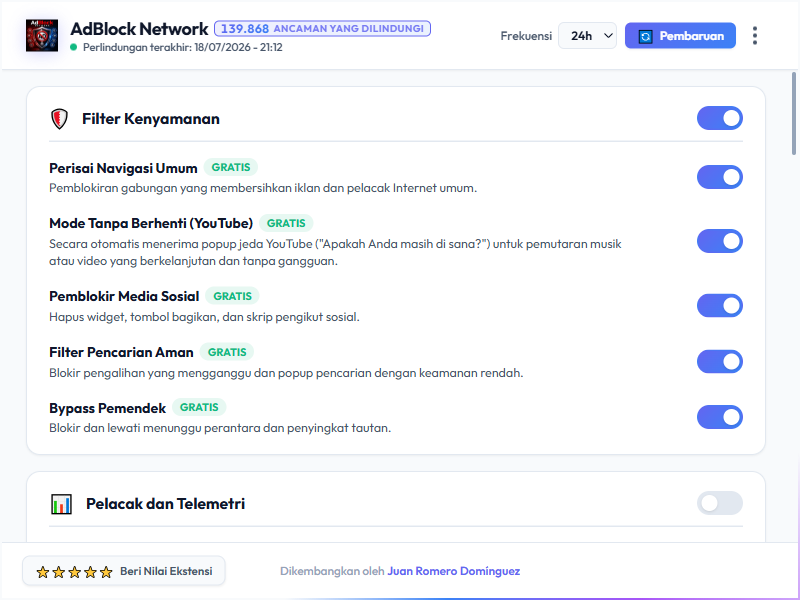This screenshot has width=800, height=600.
Task: Turn off Perisai Navigasi Umum switch
Action: click(x=719, y=177)
